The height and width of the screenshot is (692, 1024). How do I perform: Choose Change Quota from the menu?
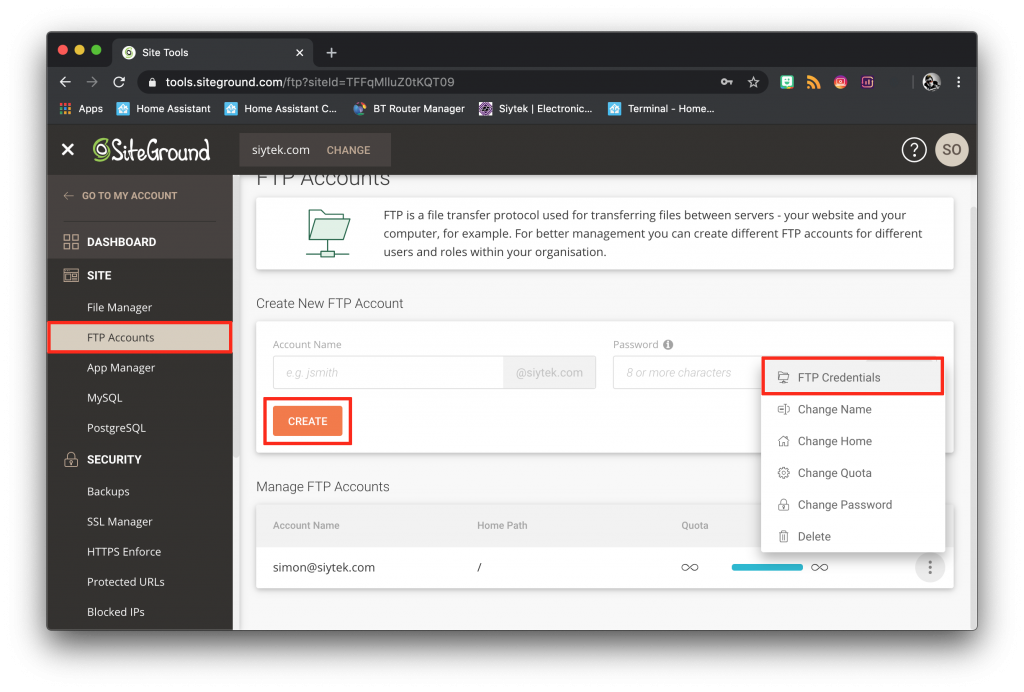tap(853, 473)
